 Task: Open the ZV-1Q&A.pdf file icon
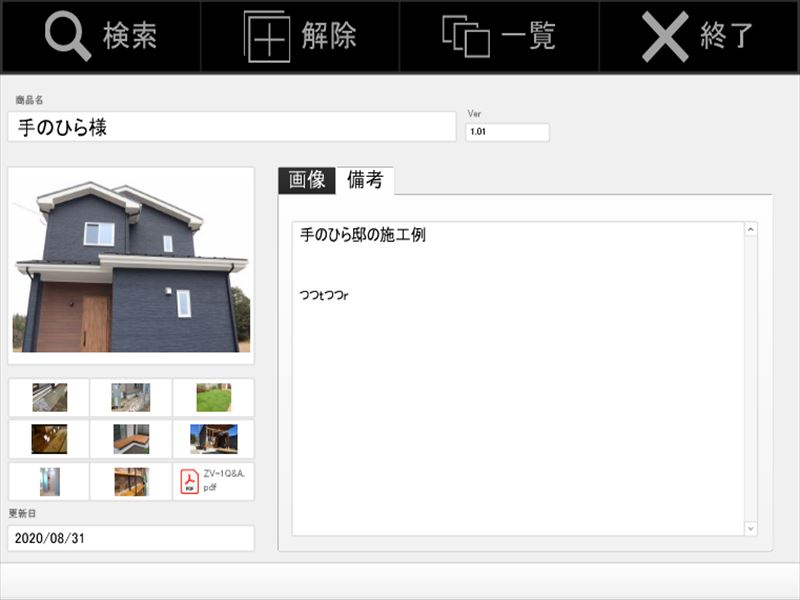coord(213,481)
